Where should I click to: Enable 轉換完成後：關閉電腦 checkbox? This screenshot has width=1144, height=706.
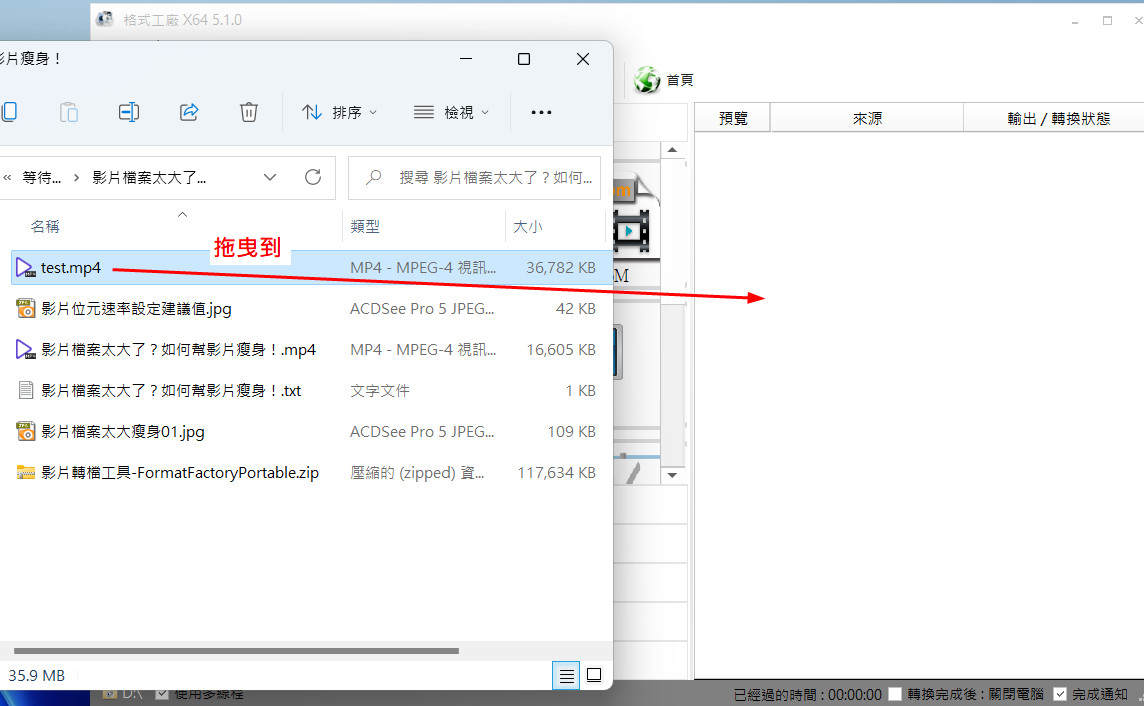895,694
